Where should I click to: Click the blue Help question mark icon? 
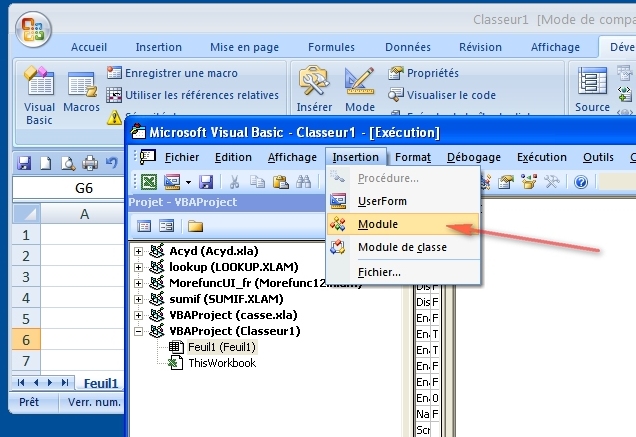pyautogui.click(x=581, y=182)
